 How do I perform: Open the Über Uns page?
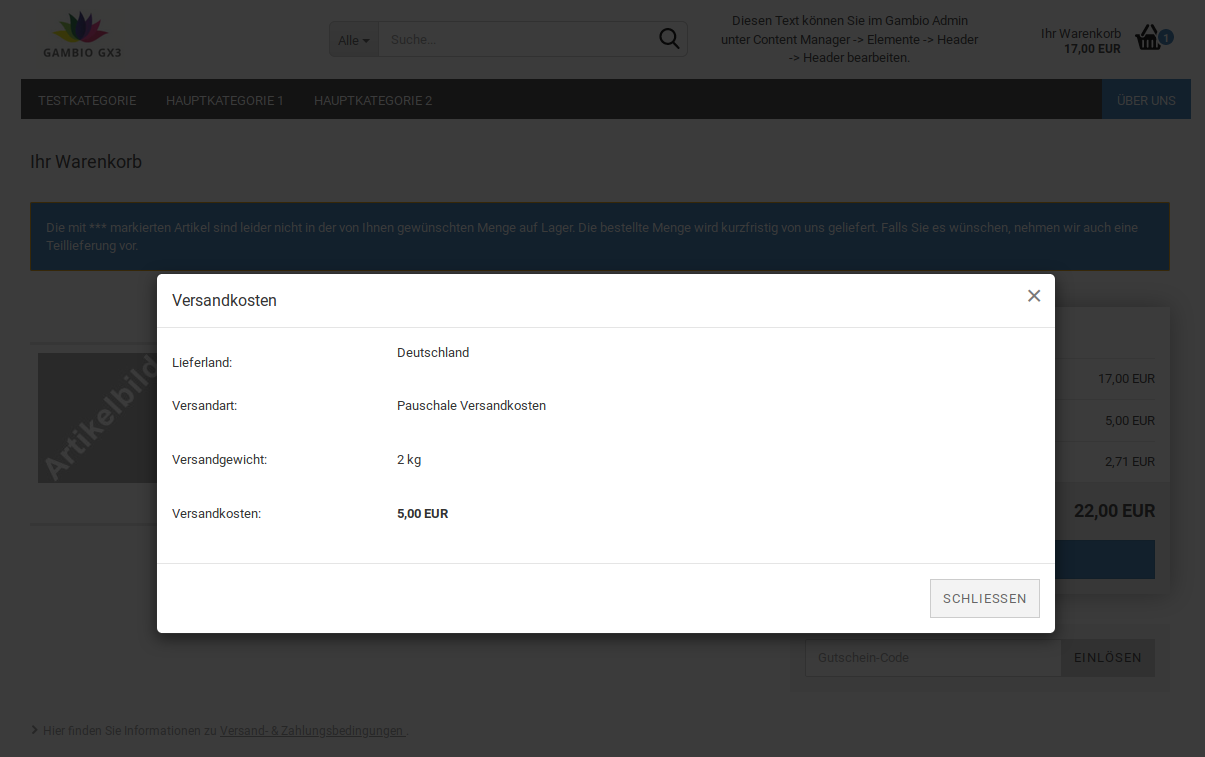coord(1146,100)
